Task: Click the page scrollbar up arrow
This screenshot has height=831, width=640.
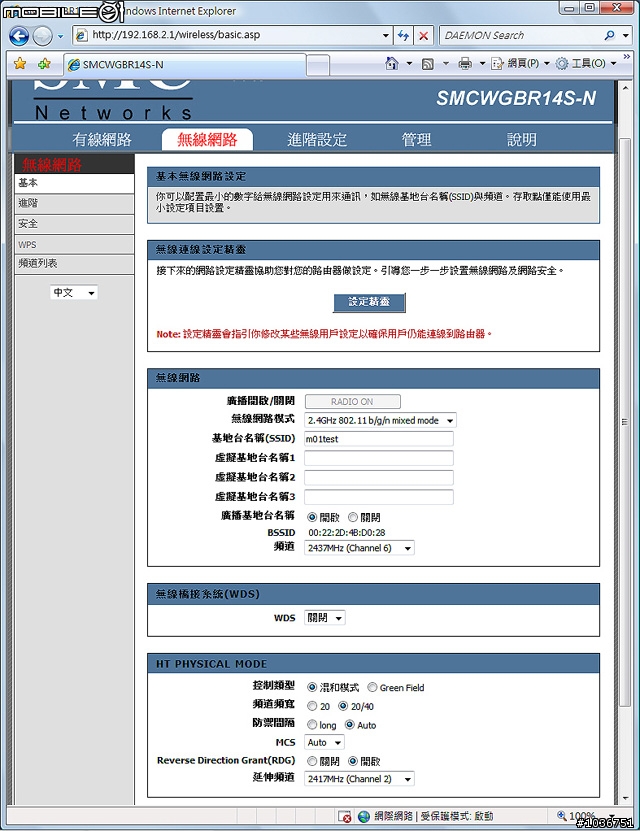Action: [625, 87]
